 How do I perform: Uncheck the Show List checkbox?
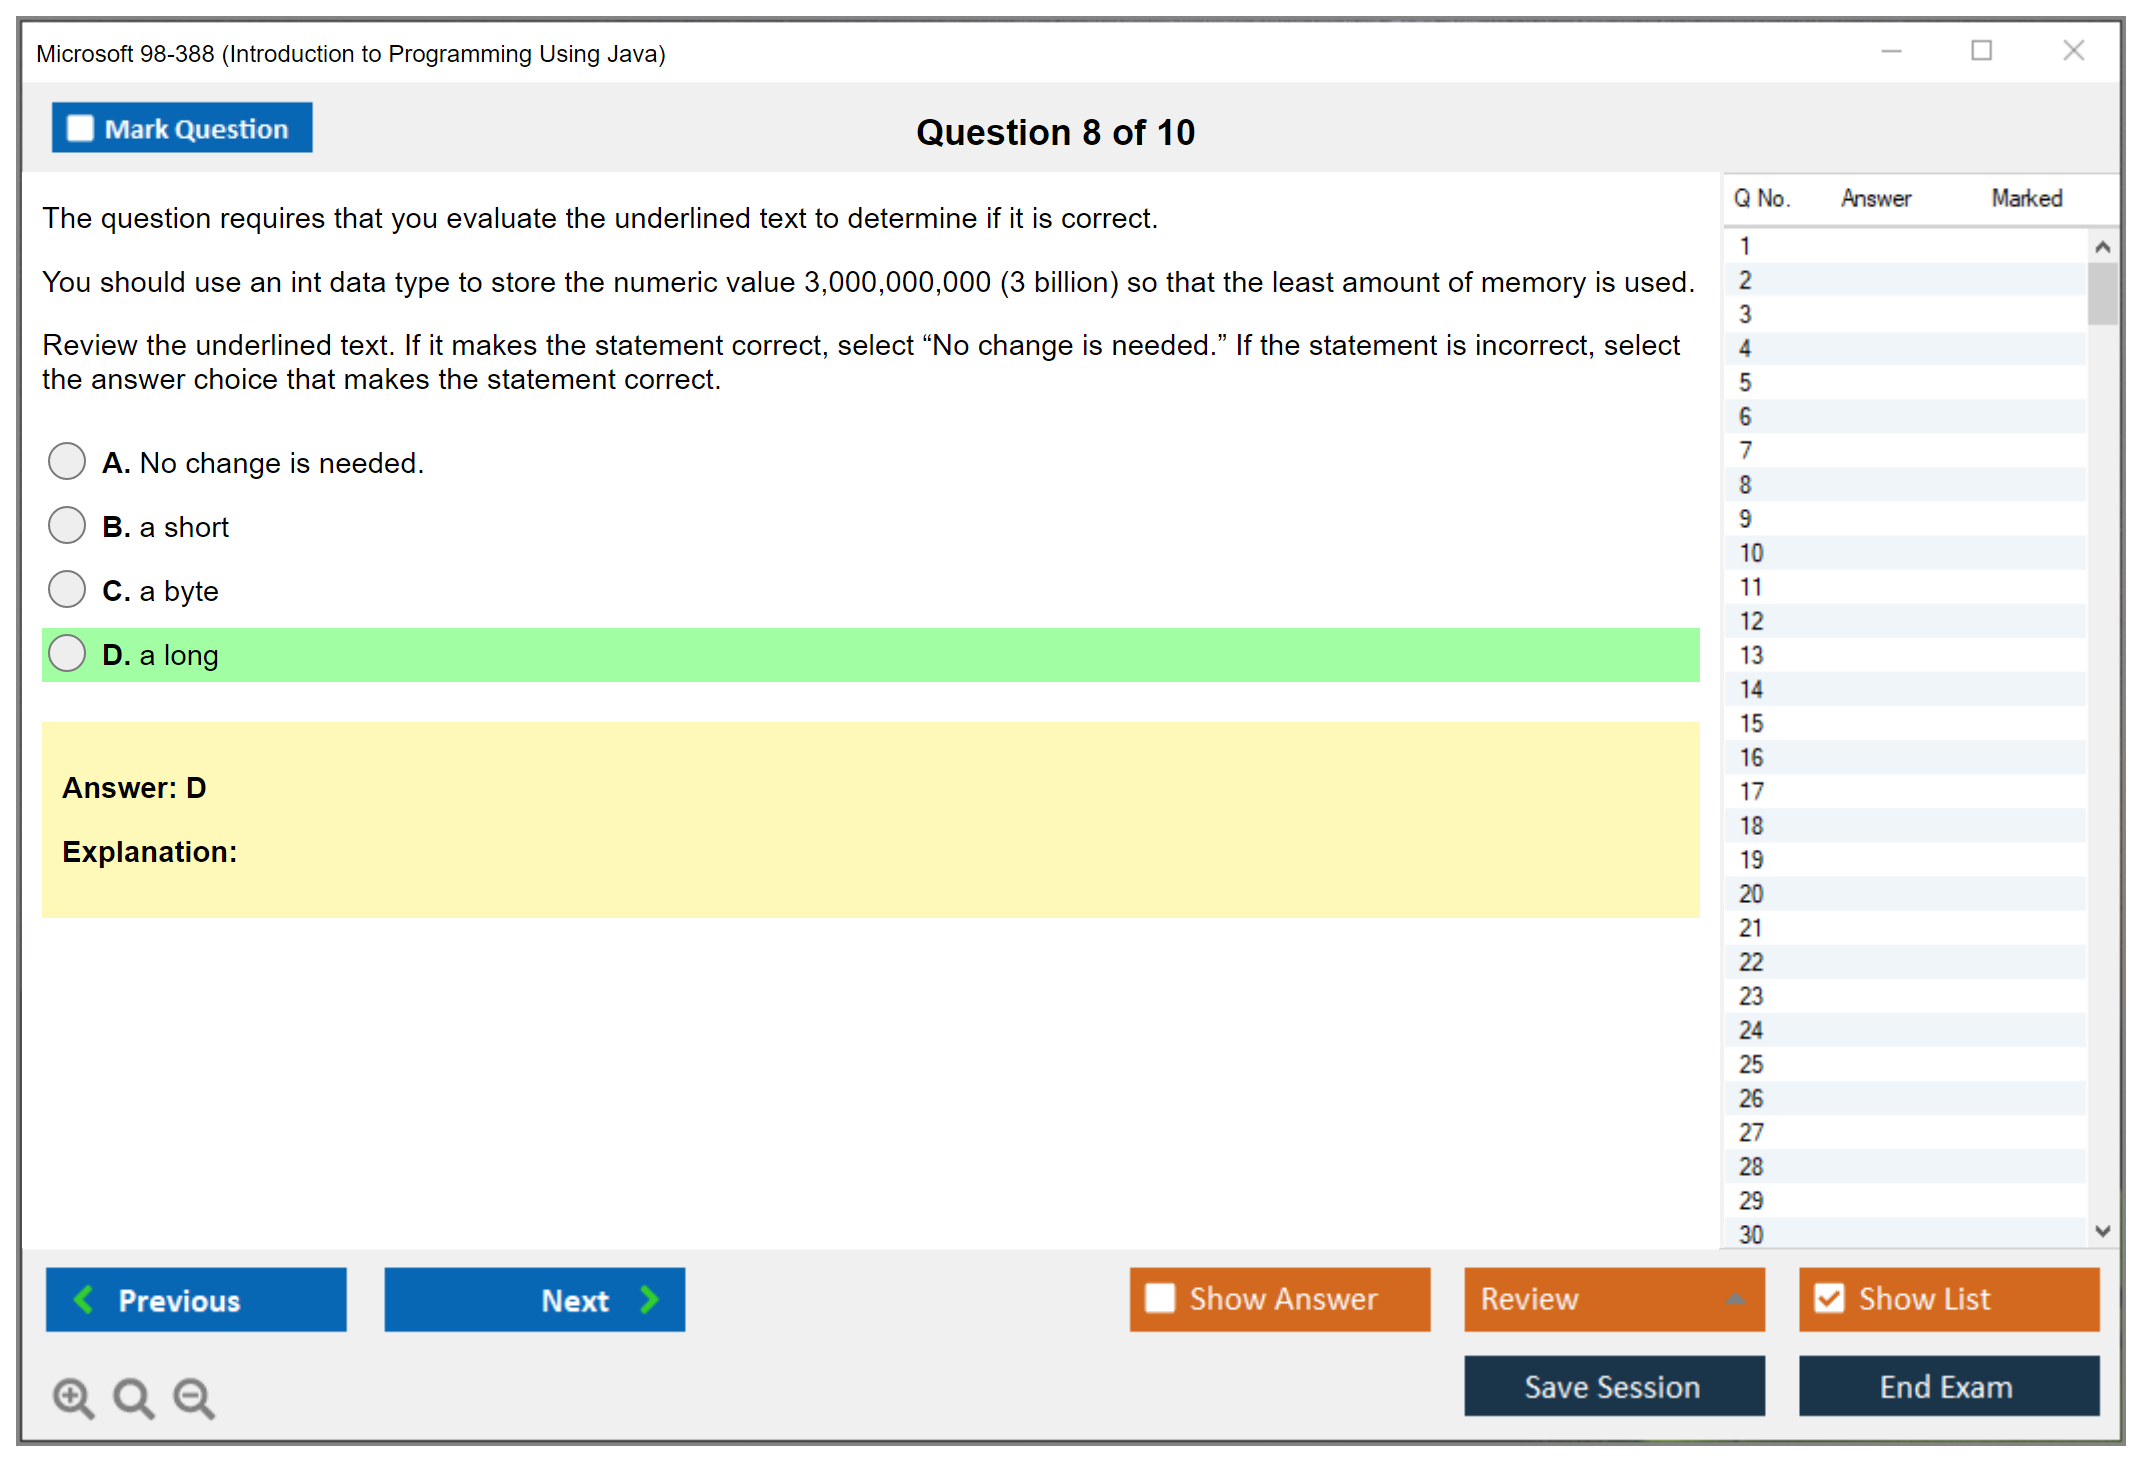pos(1829,1298)
